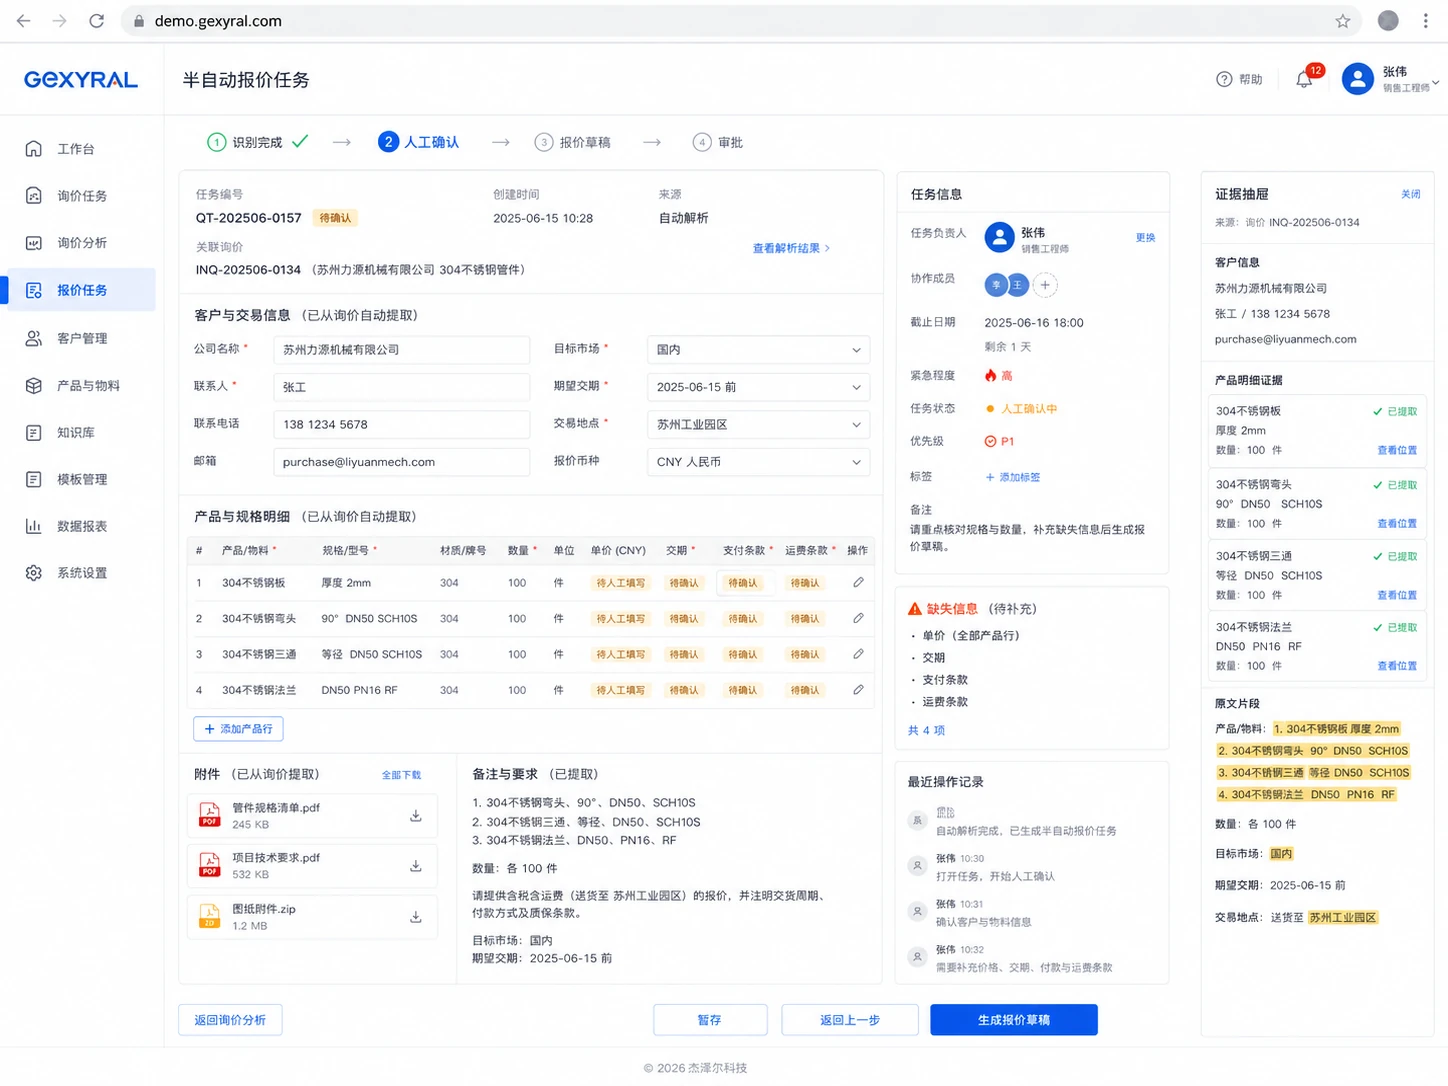Screen dimensions: 1448x1086
Task: Click 待人工填写 price for 304不锈钢板
Action: (x=621, y=583)
